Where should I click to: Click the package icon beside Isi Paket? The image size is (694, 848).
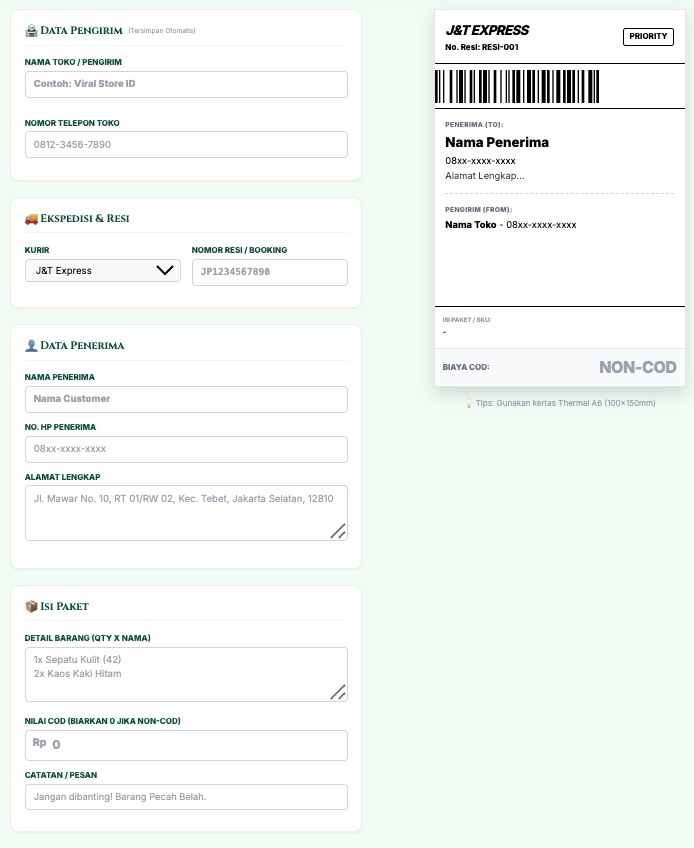click(x=31, y=606)
